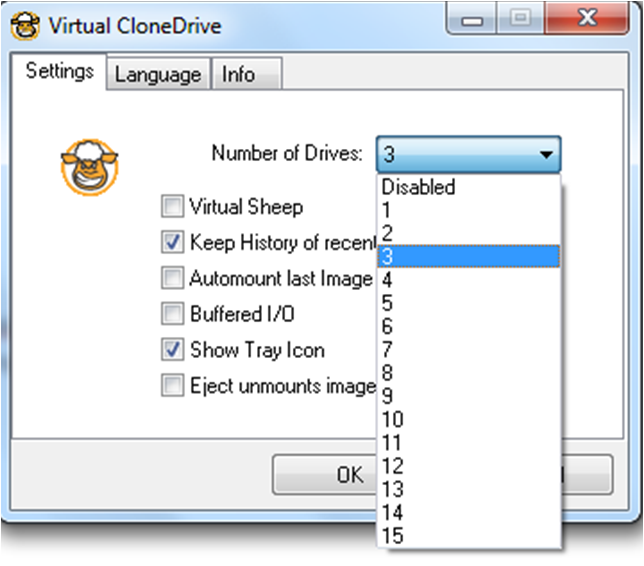Minimize the Virtual CloneDrive window

pyautogui.click(x=472, y=19)
